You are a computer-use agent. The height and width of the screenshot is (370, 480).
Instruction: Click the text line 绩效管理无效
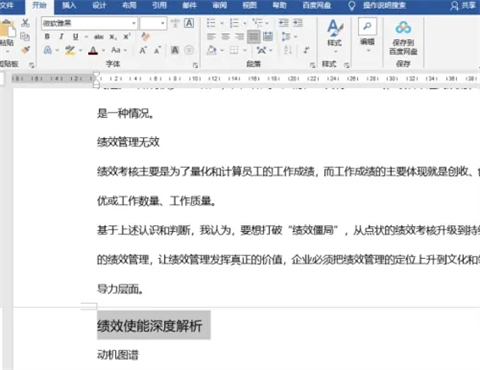point(128,142)
